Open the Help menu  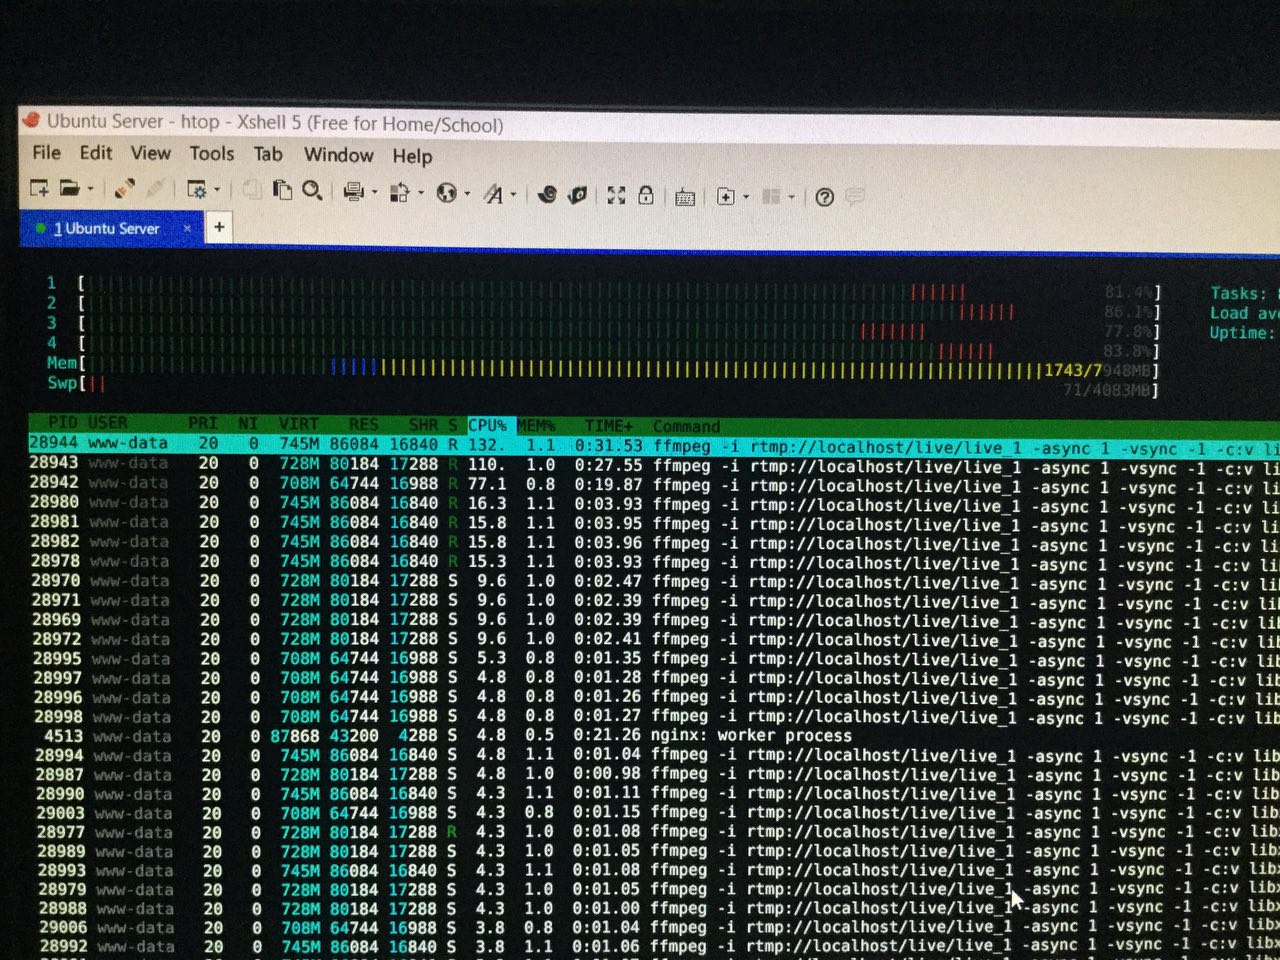tap(412, 156)
